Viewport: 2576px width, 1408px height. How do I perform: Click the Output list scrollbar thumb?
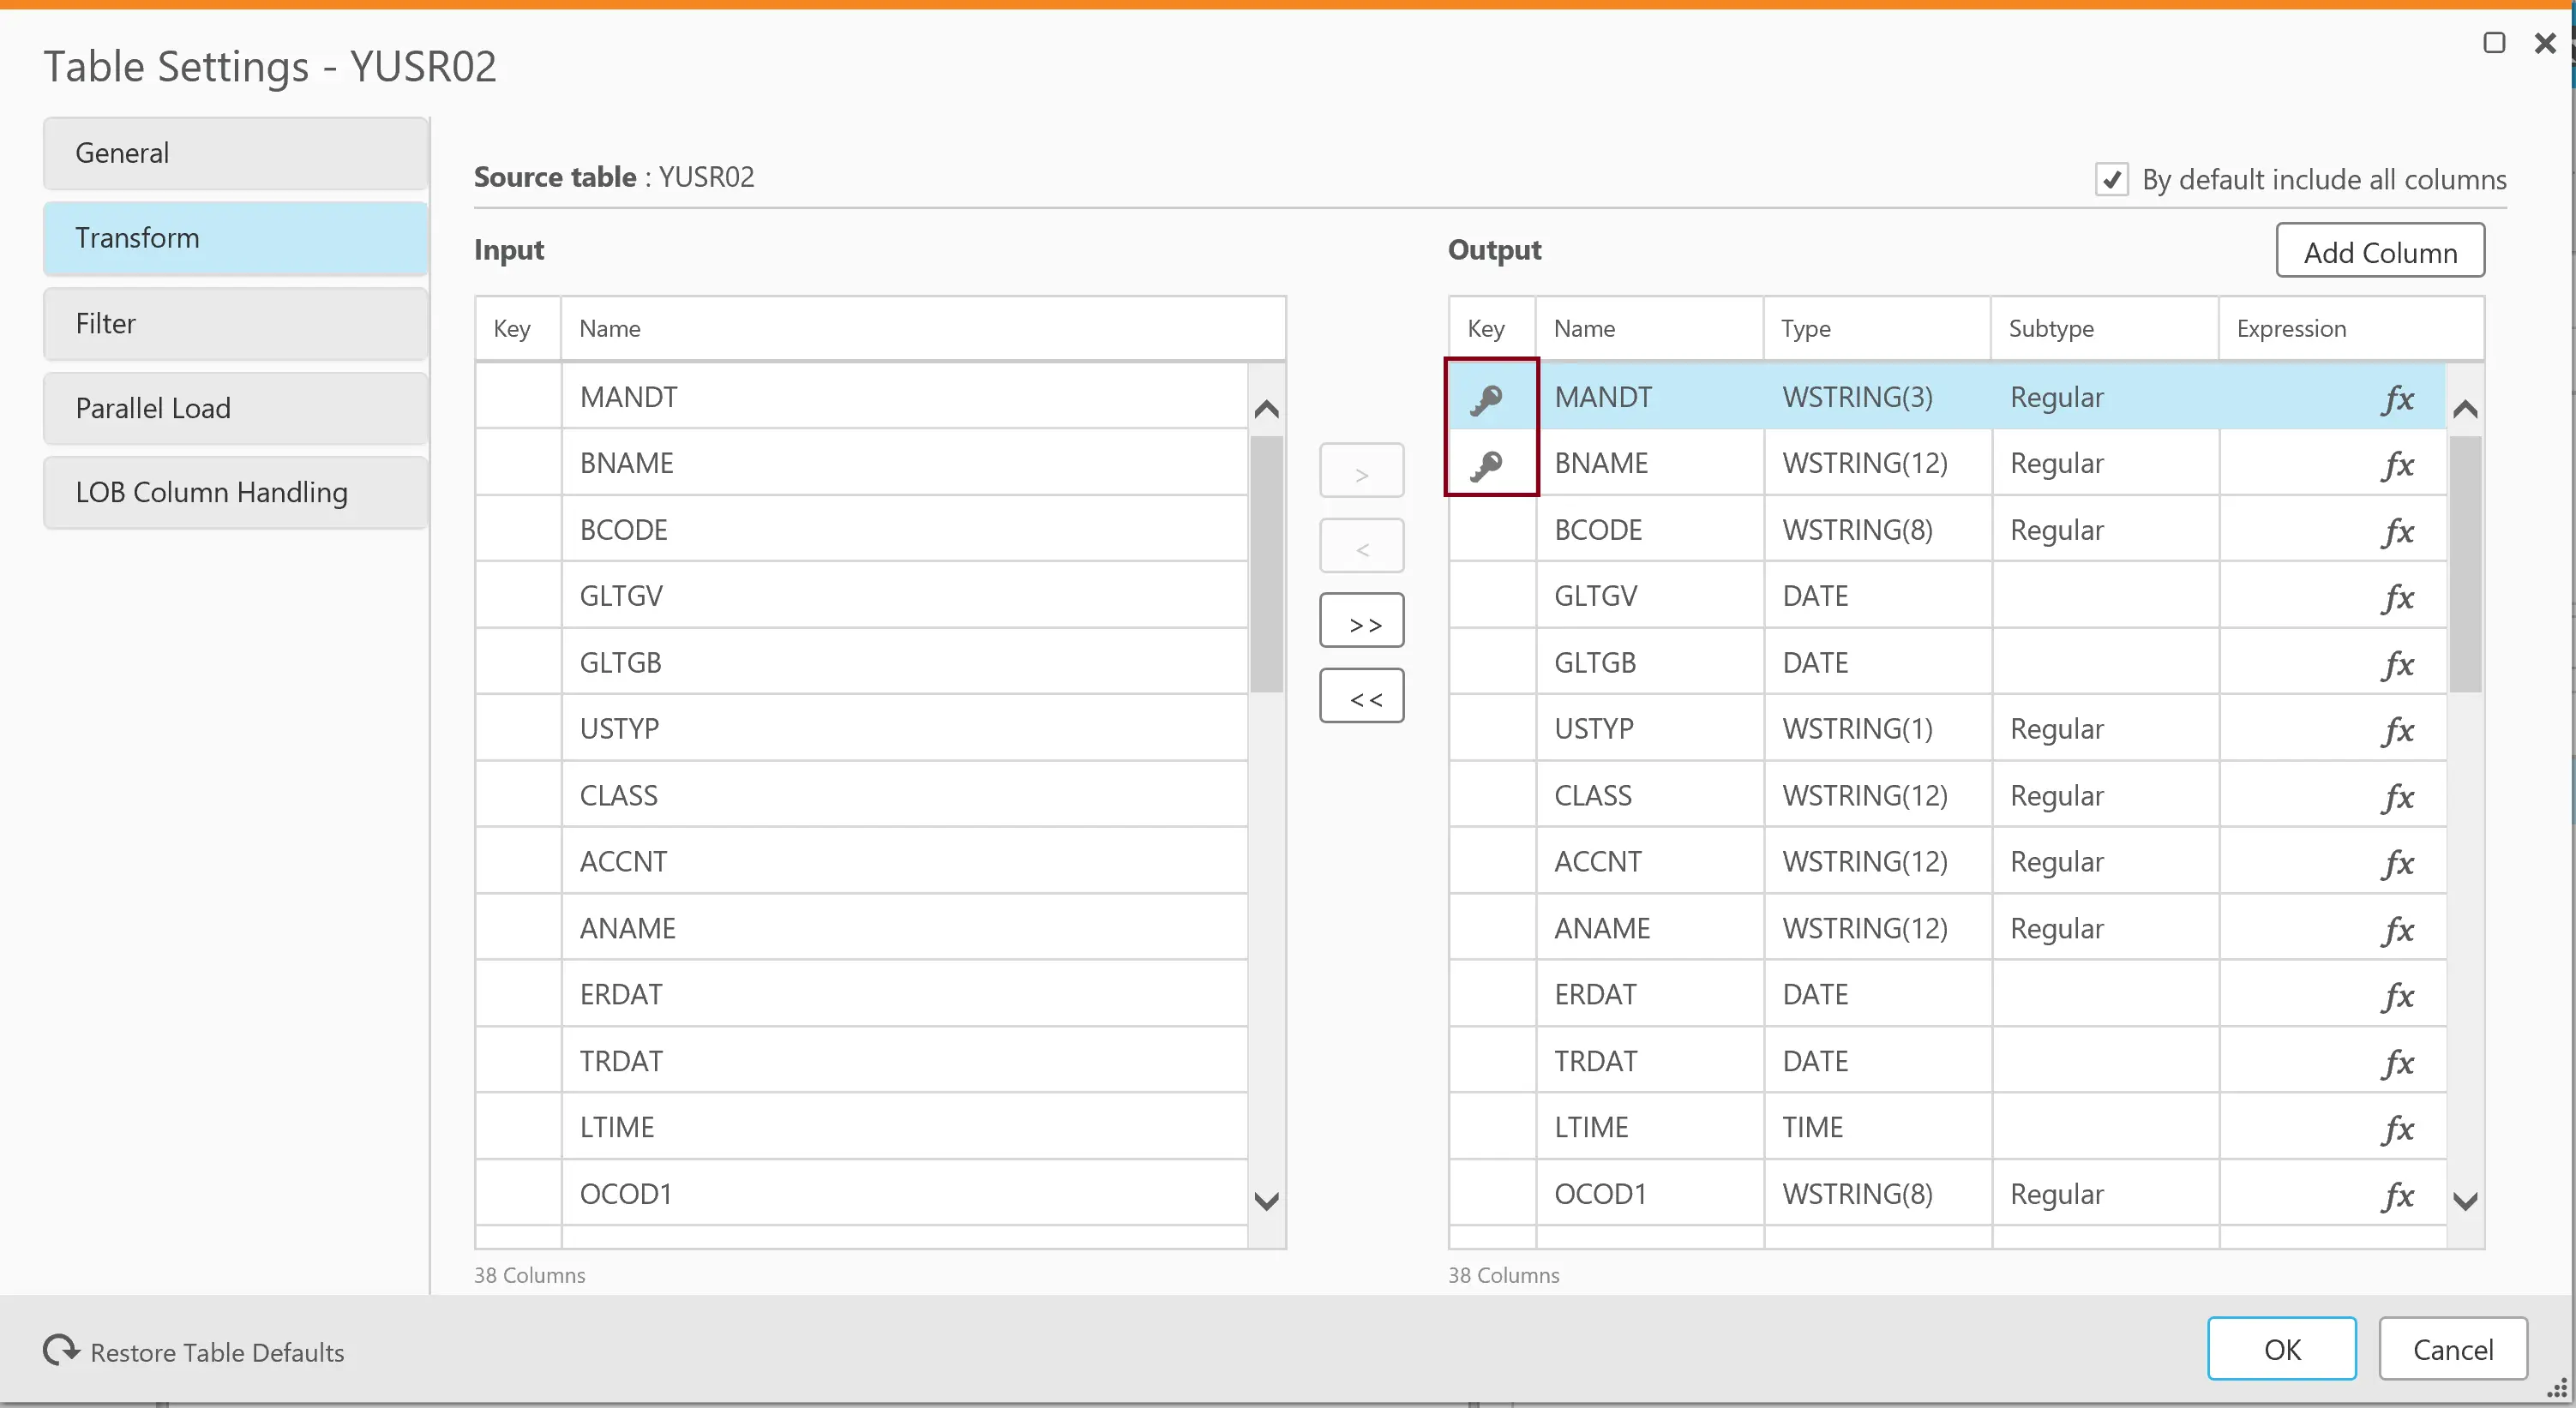click(x=2465, y=564)
